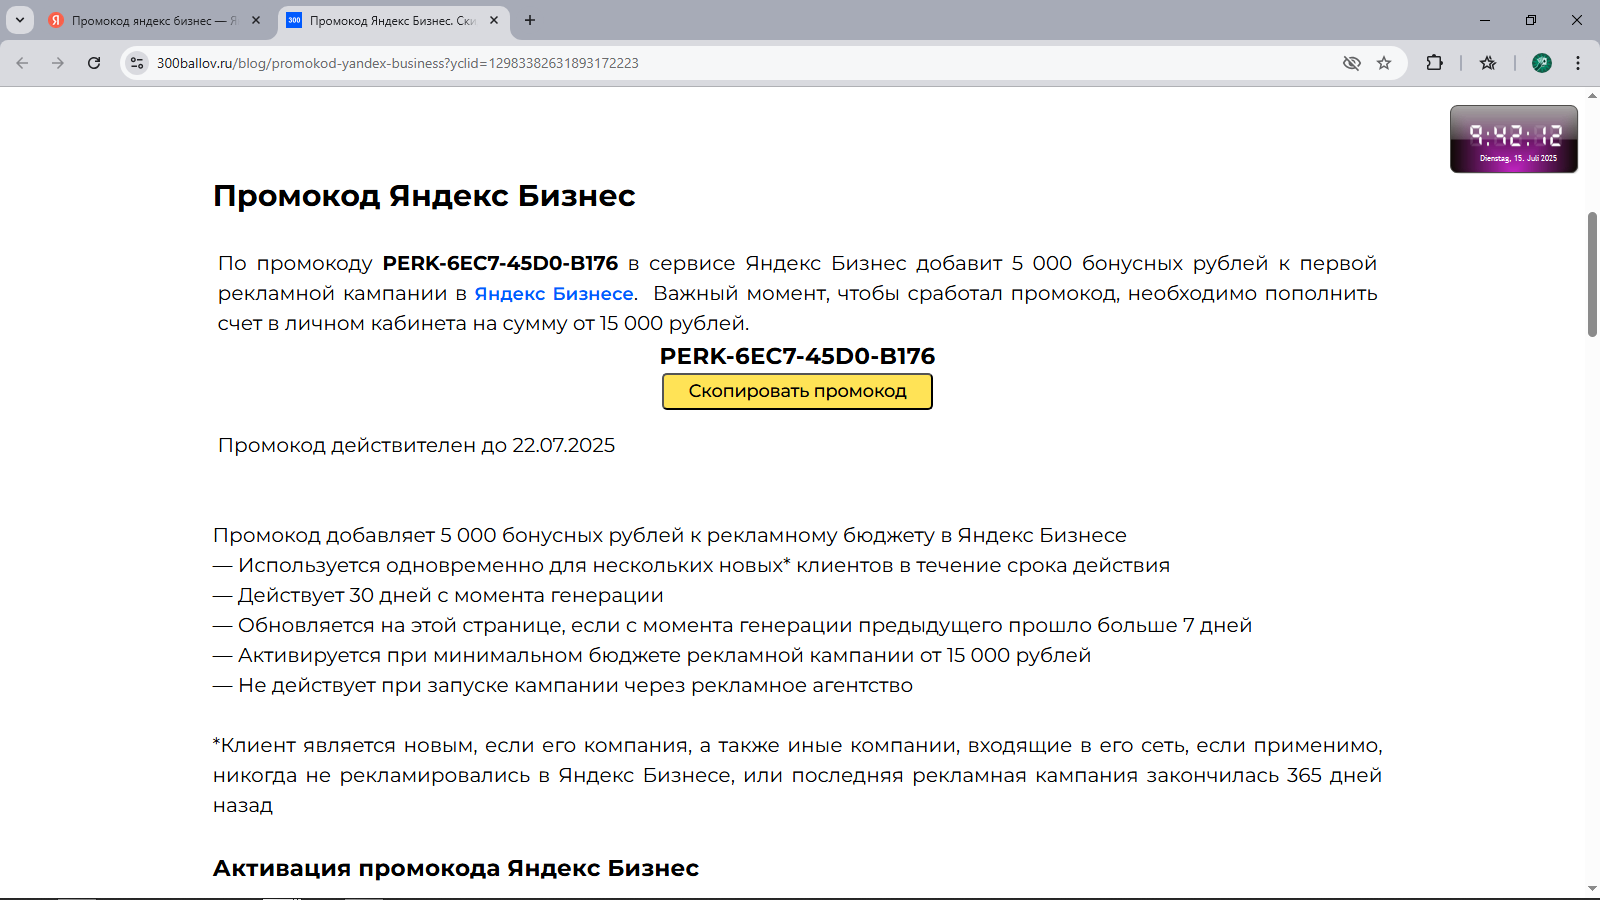Click the large PERK-6EC7-45D0-B176 code above the button
The image size is (1600, 900).
click(x=797, y=356)
